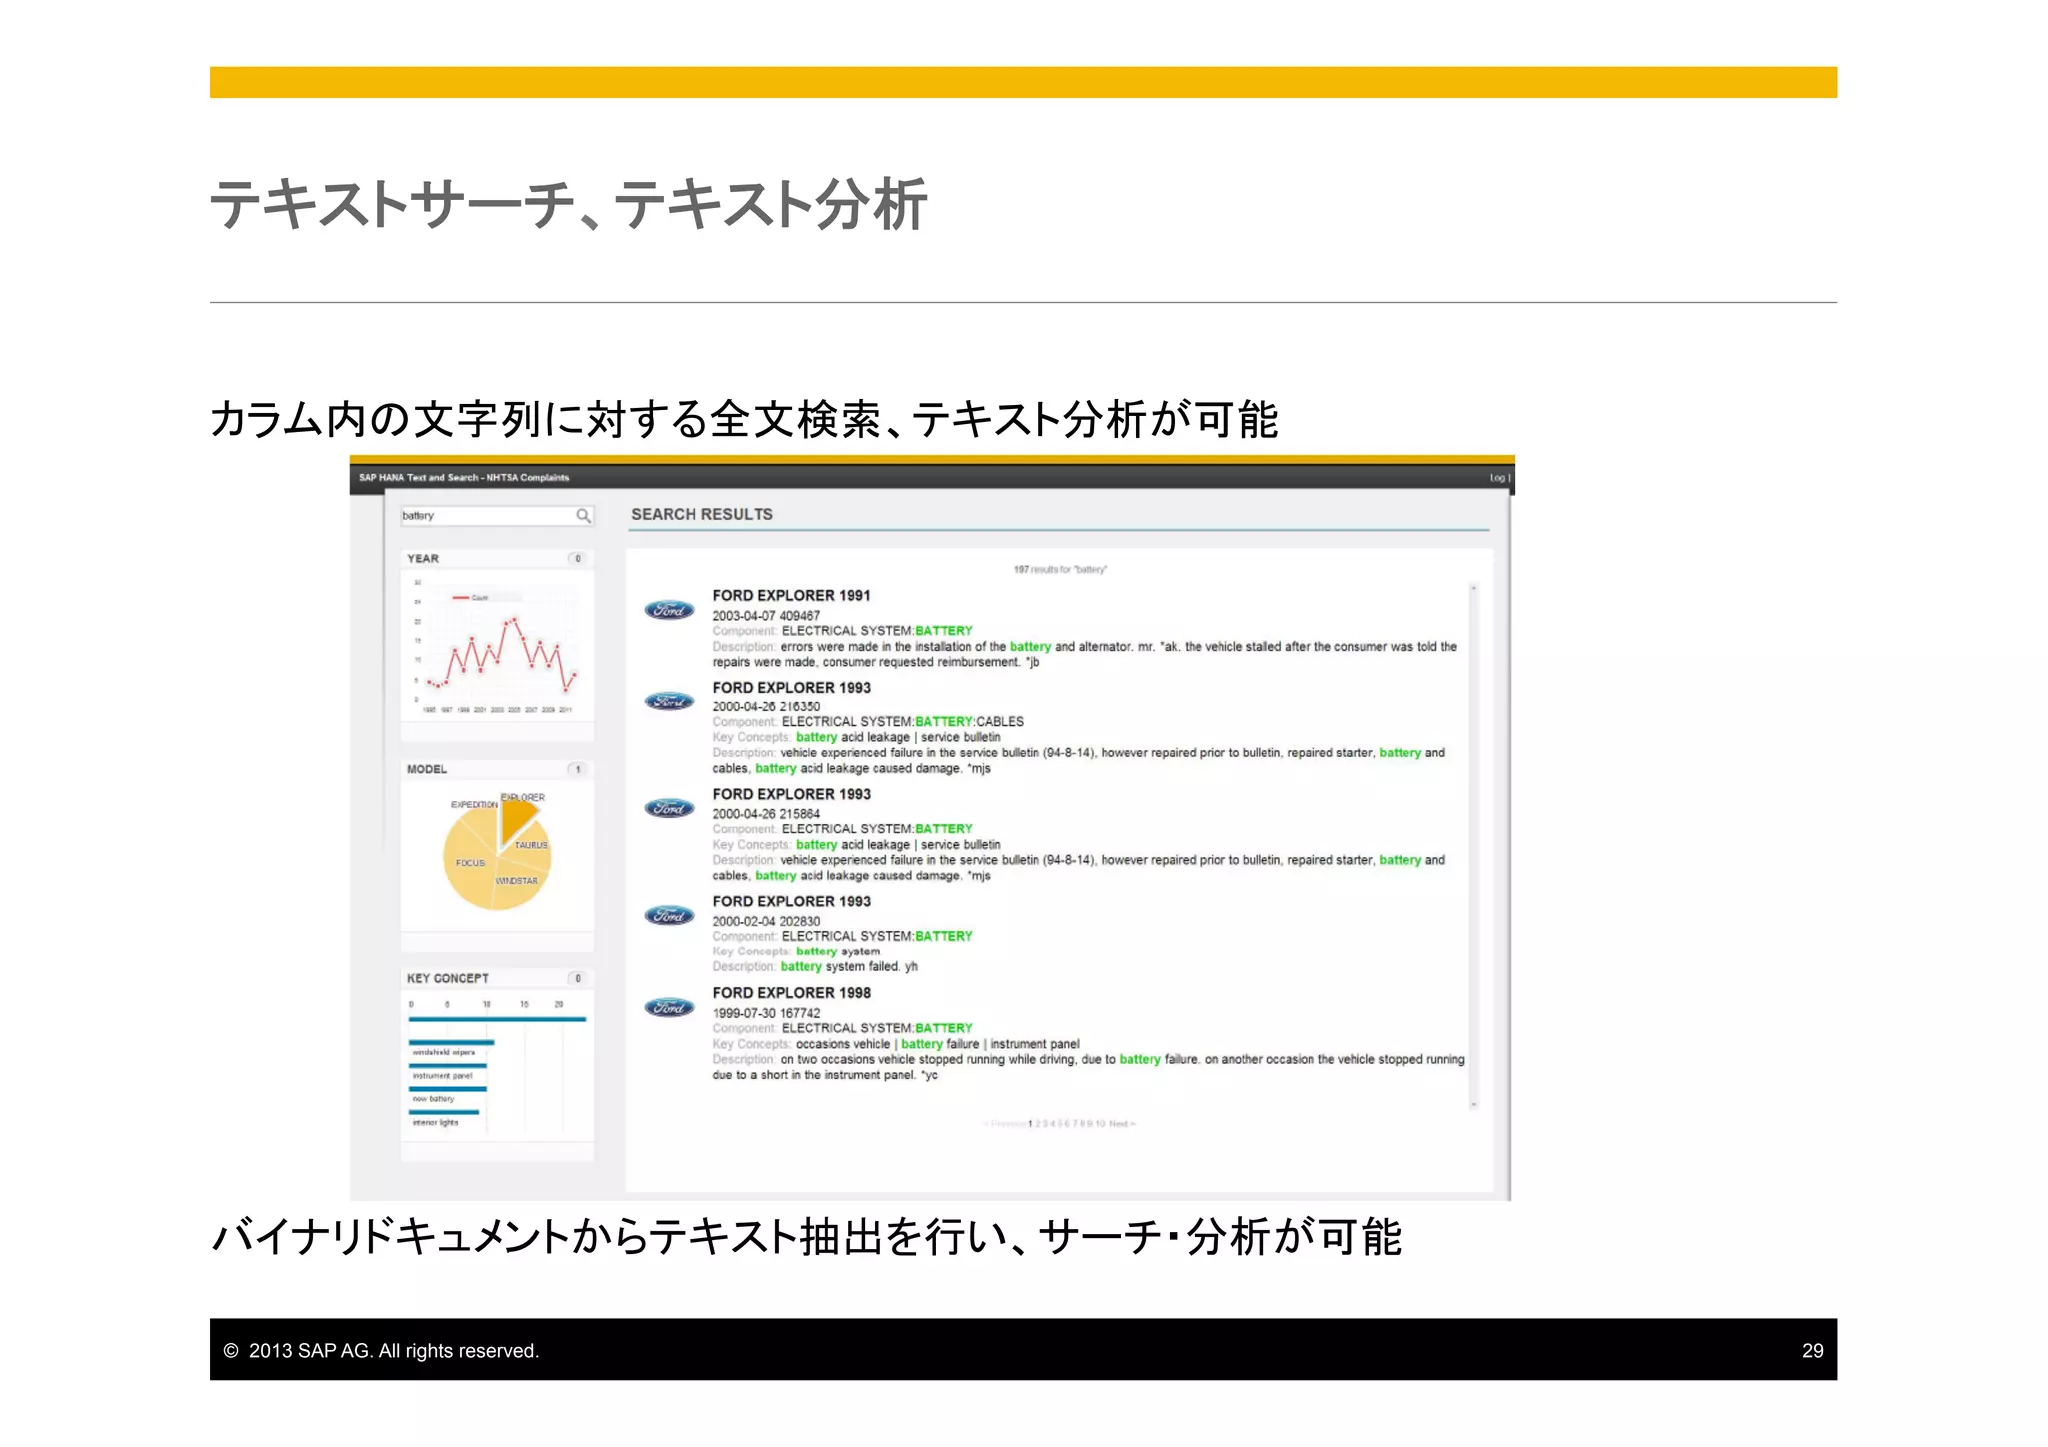Image resolution: width=2048 pixels, height=1447 pixels.
Task: Click the peak point on year chart
Action: [x=516, y=621]
